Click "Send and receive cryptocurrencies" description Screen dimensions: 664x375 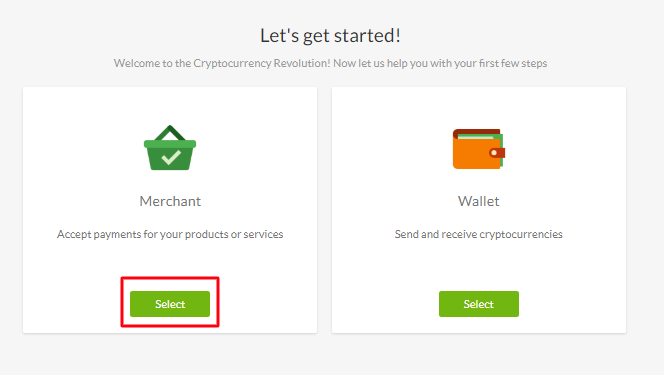click(x=479, y=234)
